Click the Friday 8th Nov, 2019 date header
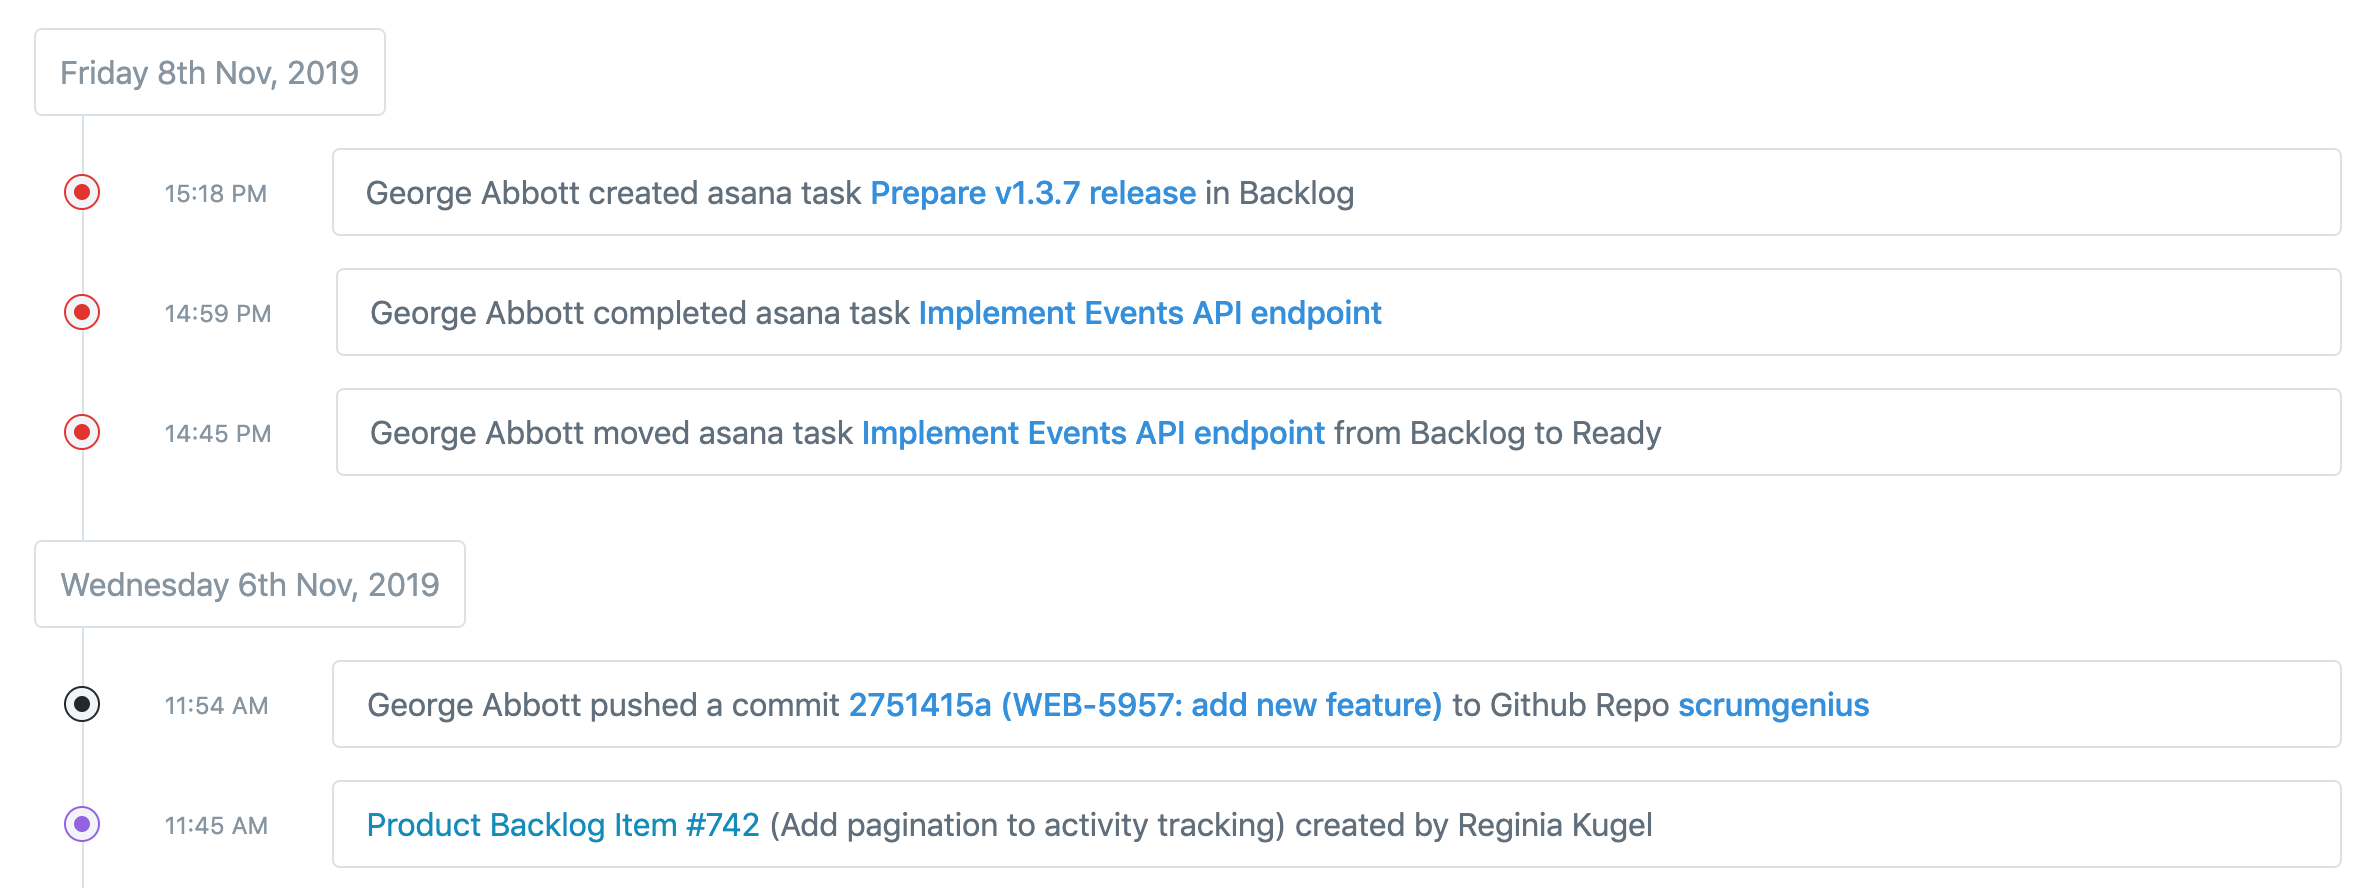2370x888 pixels. click(209, 72)
